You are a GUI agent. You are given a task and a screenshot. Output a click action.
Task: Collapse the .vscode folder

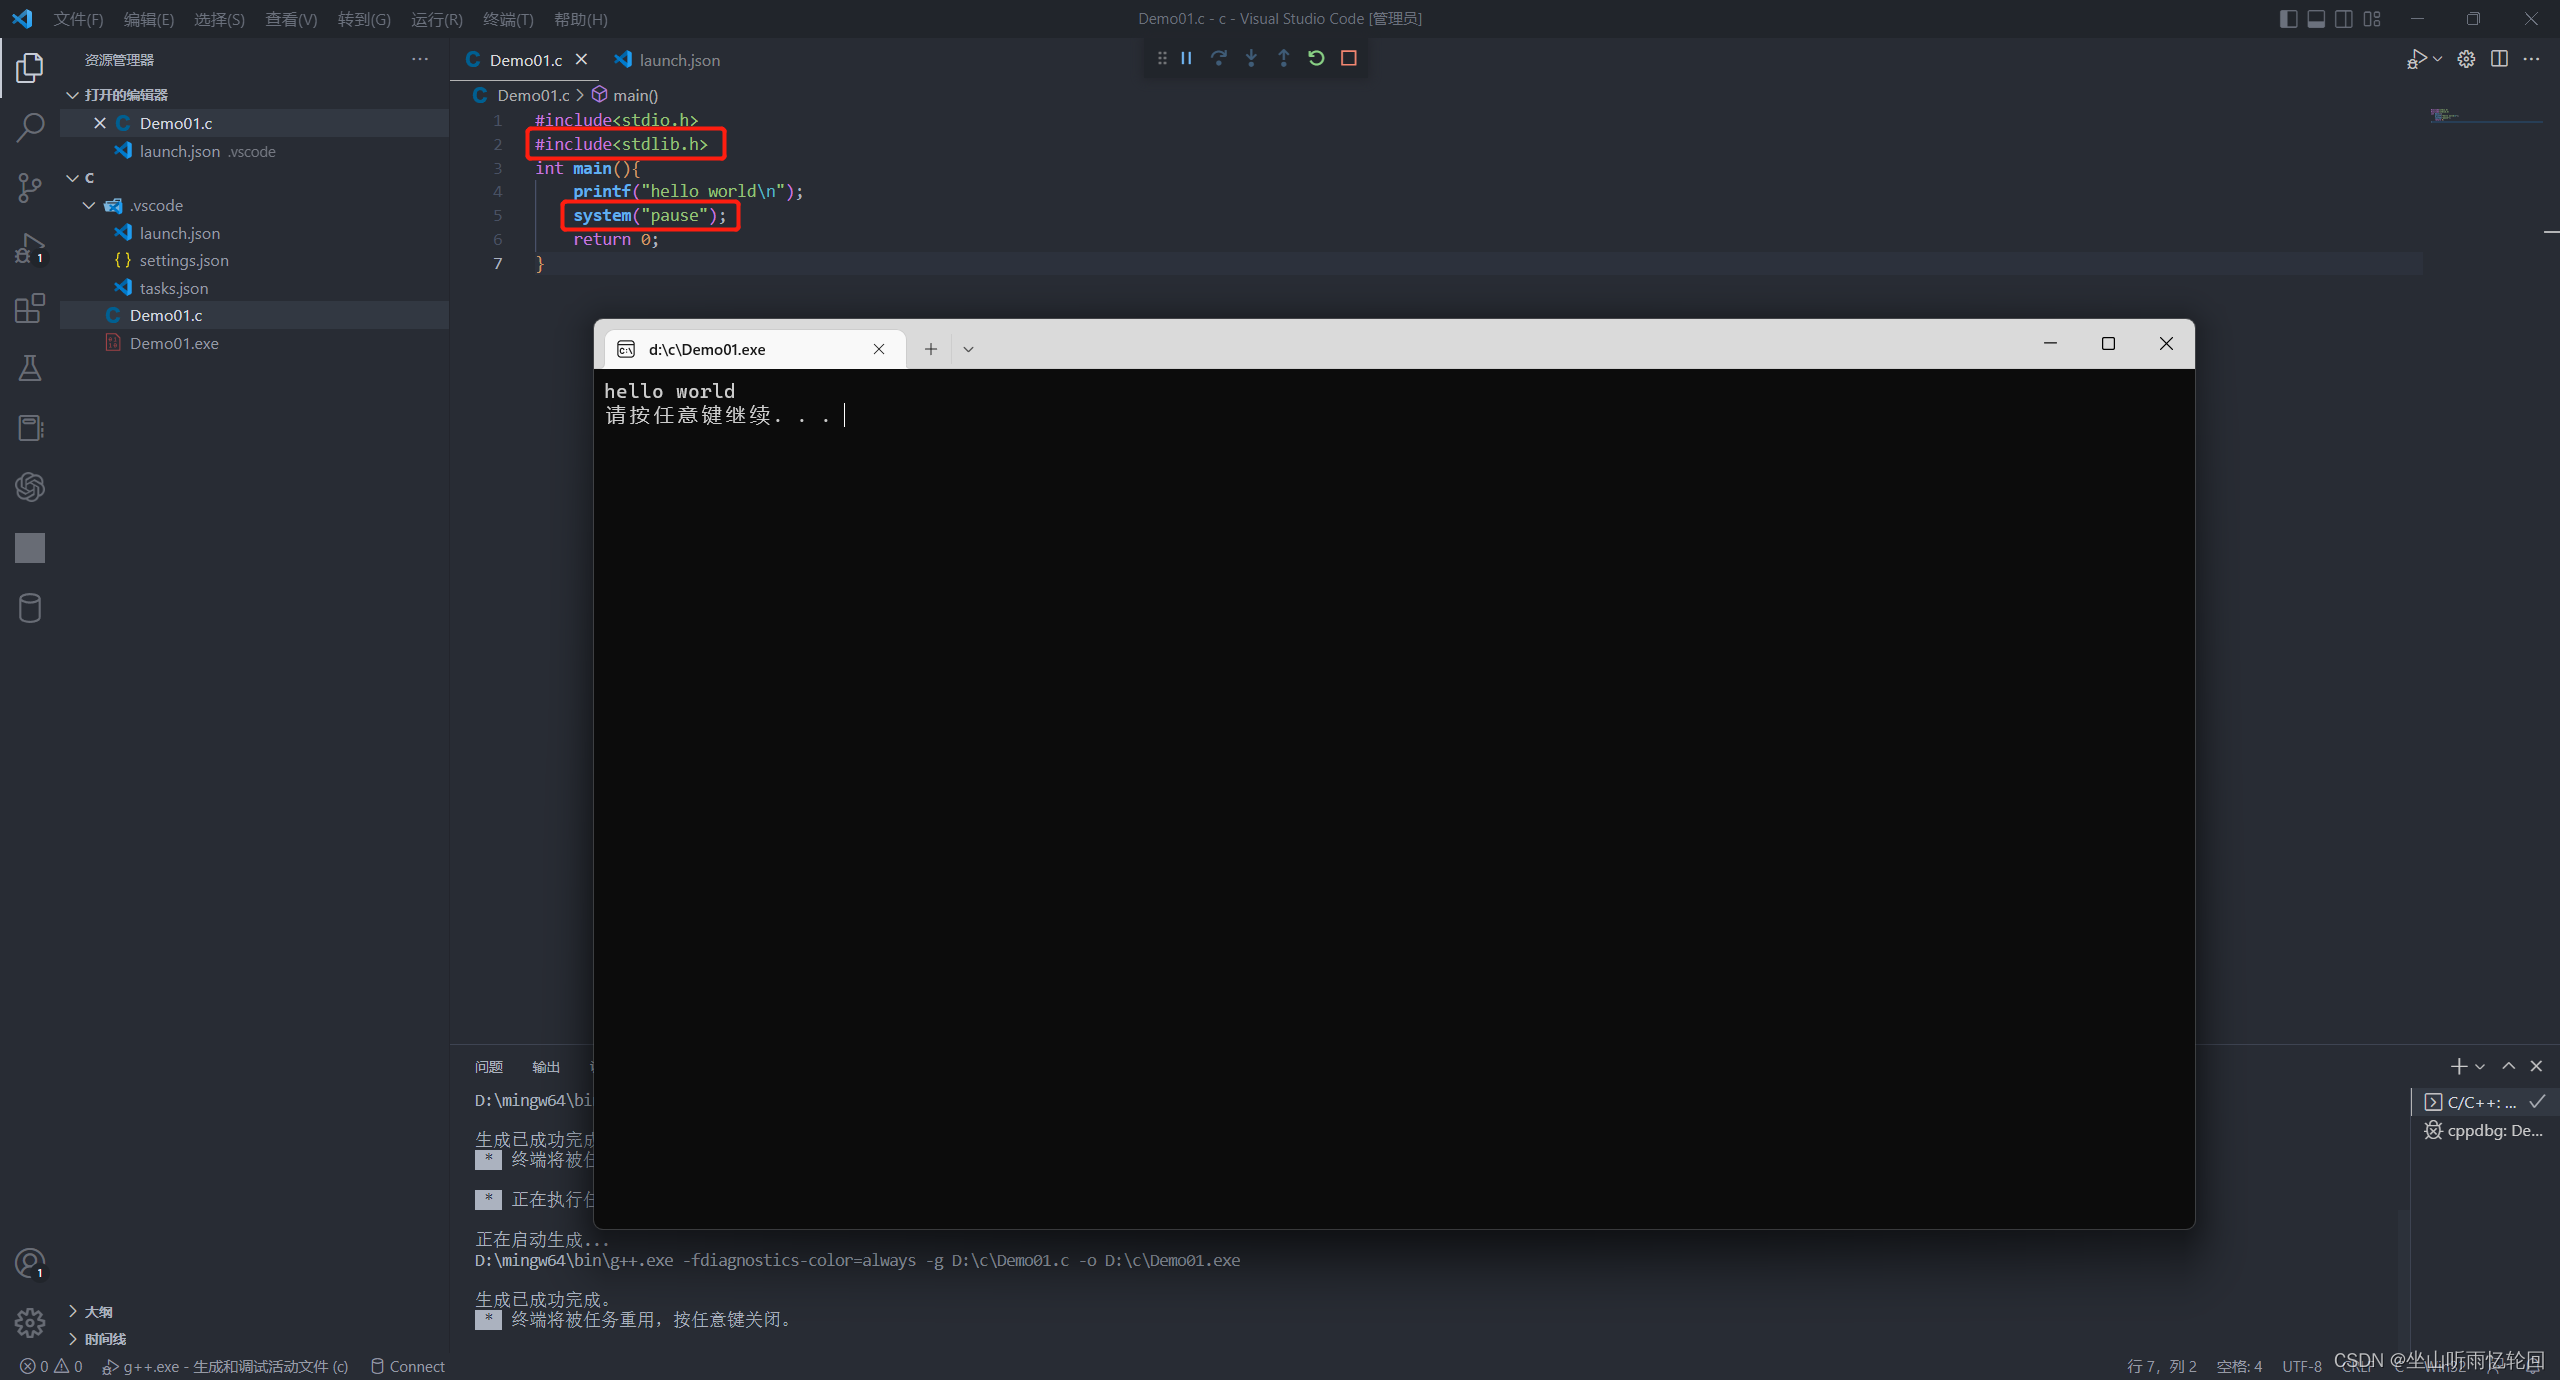coord(89,205)
